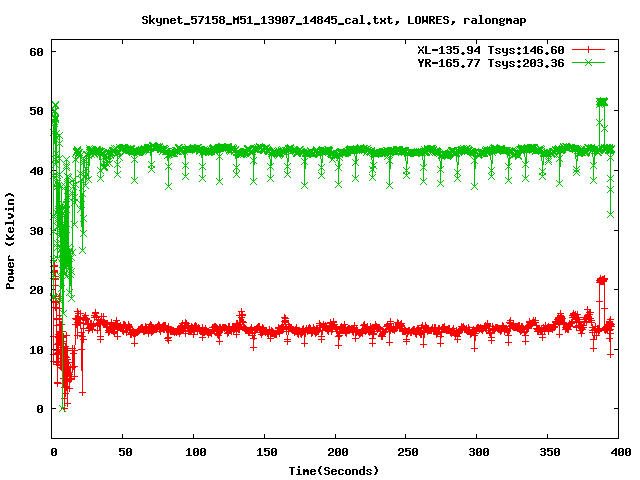Click the YR-165.77 Tsys:203.36 legend entry
The width and height of the screenshot is (640, 480).
click(x=491, y=63)
